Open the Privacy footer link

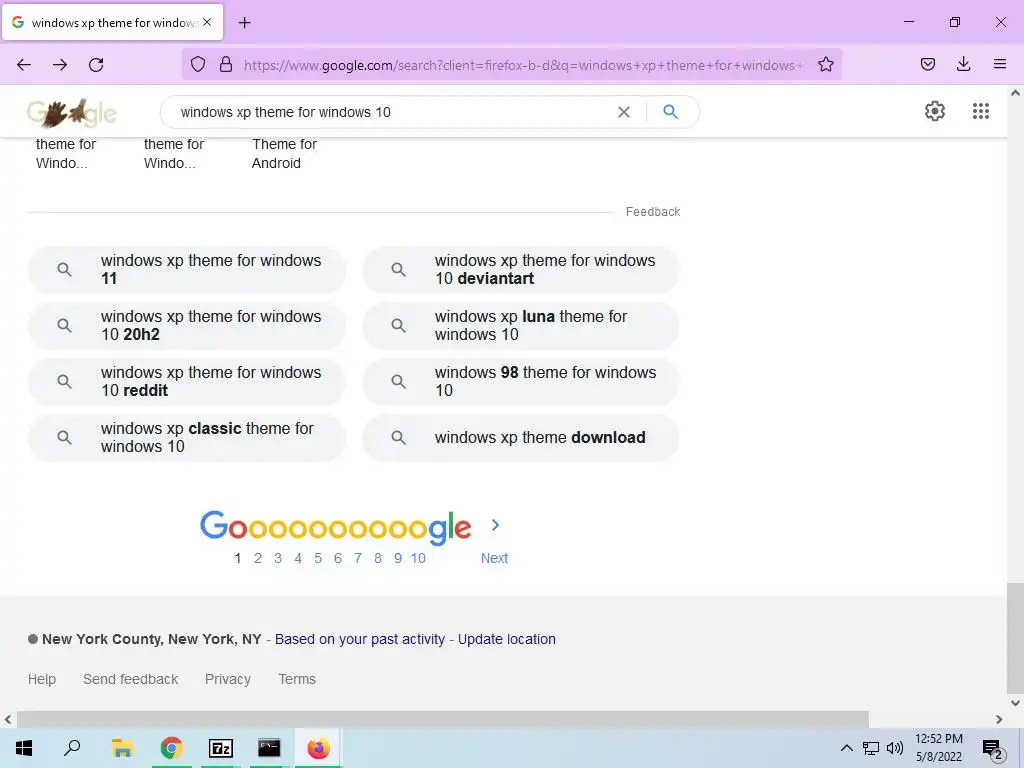pos(228,679)
